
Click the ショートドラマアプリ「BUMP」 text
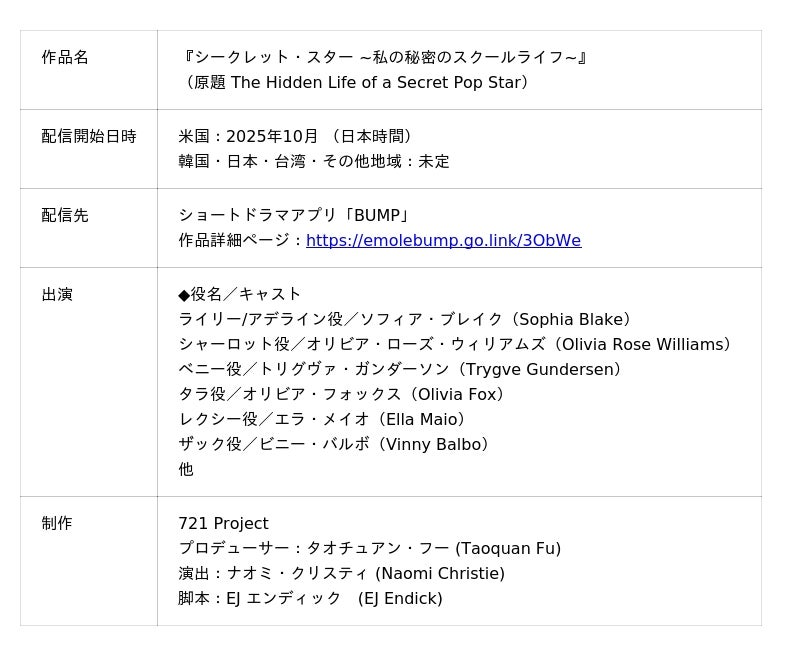[295, 216]
